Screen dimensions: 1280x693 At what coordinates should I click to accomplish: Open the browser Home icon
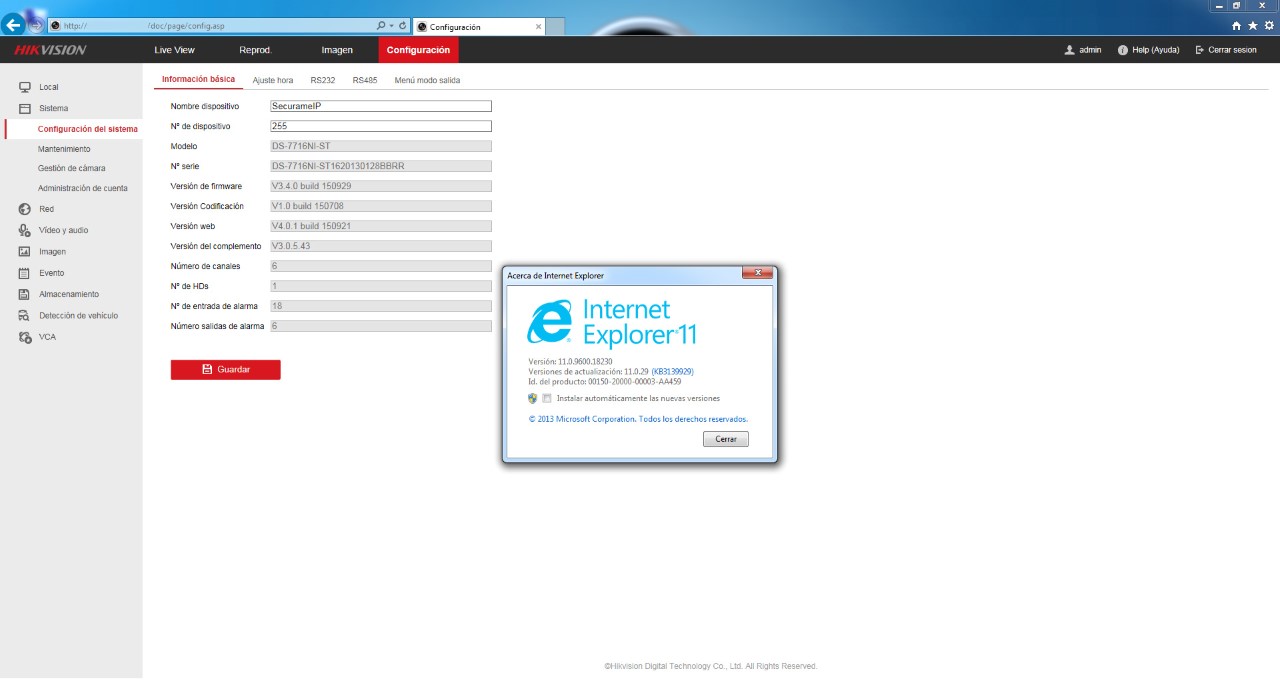point(1236,26)
